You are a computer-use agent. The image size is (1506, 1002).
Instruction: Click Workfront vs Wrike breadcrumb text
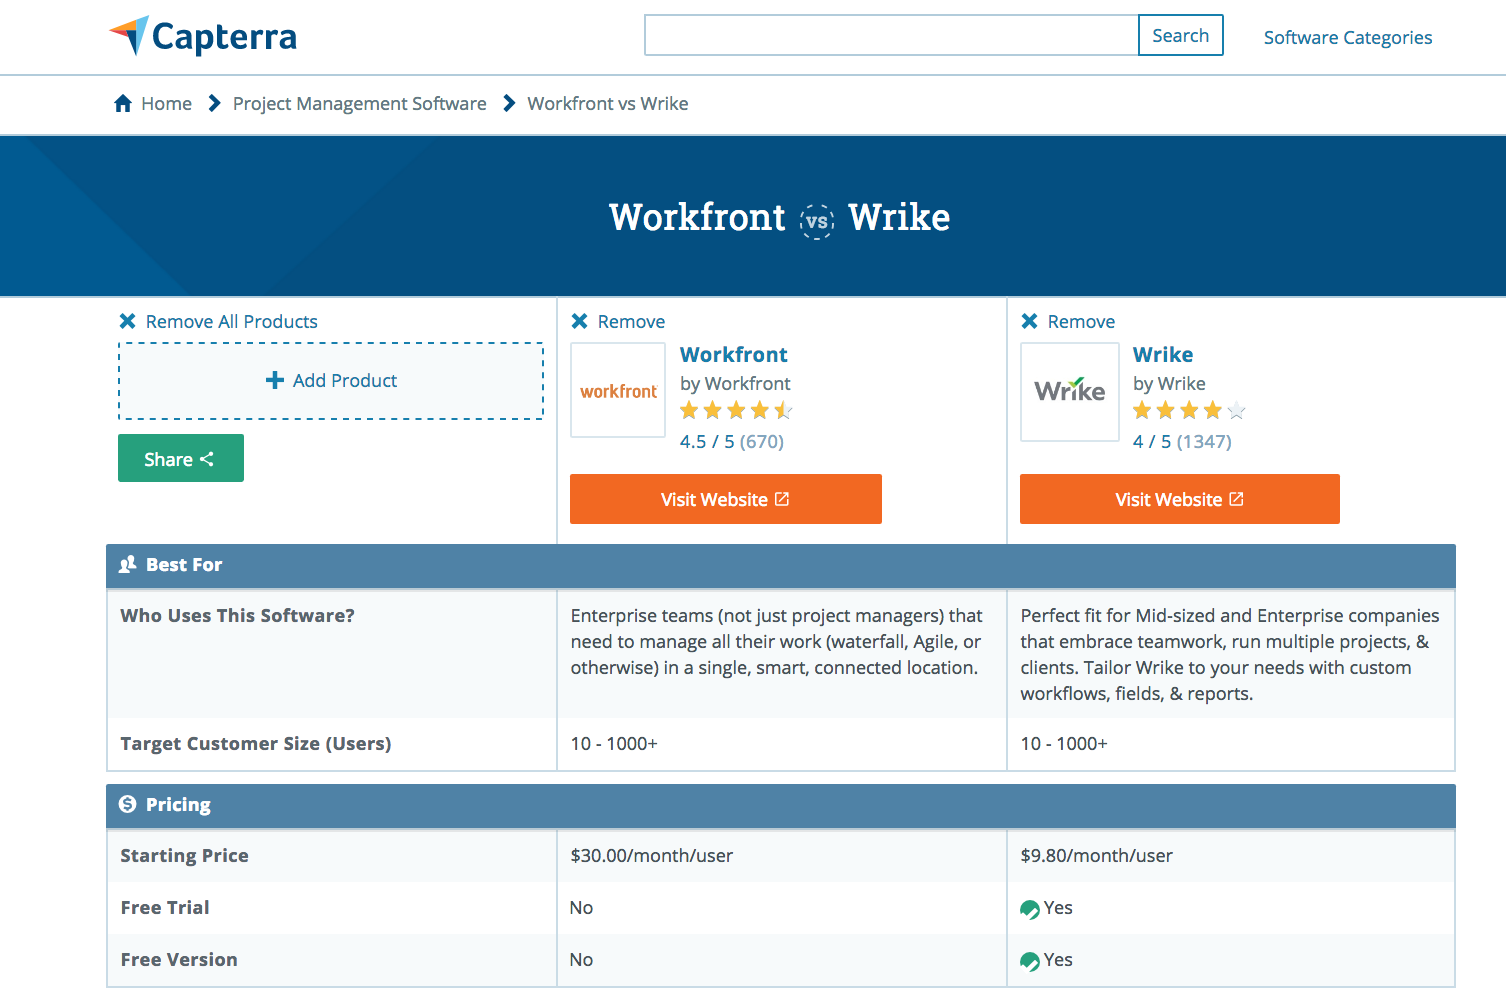pyautogui.click(x=608, y=103)
